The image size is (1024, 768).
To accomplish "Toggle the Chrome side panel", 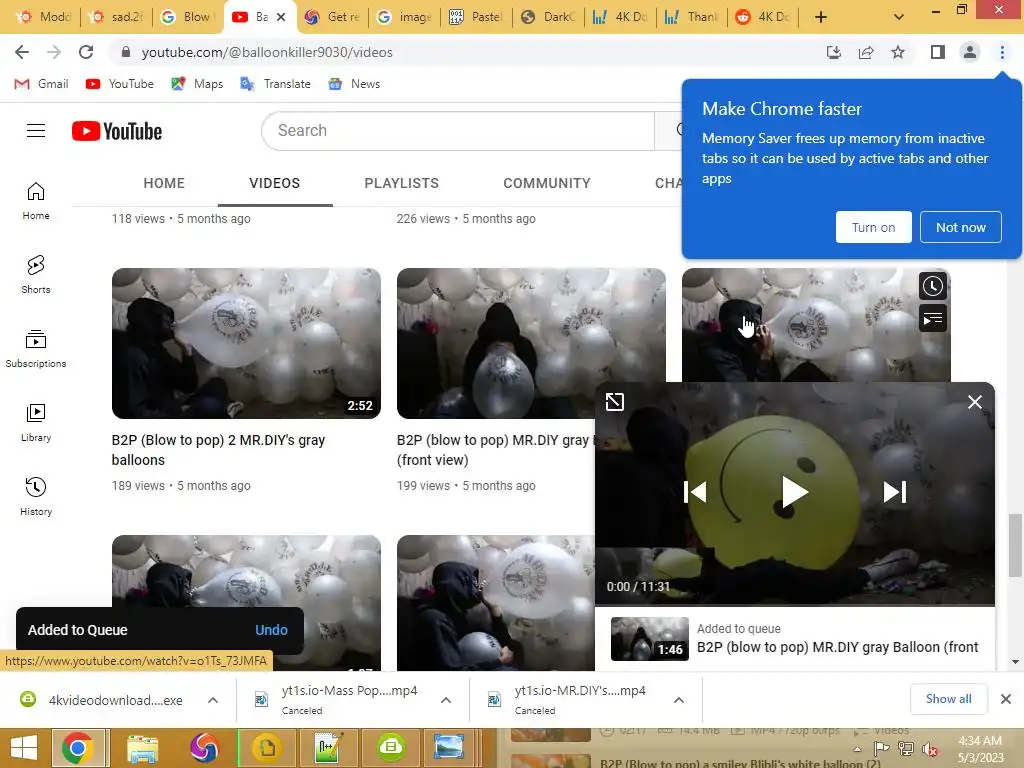I will click(x=938, y=52).
